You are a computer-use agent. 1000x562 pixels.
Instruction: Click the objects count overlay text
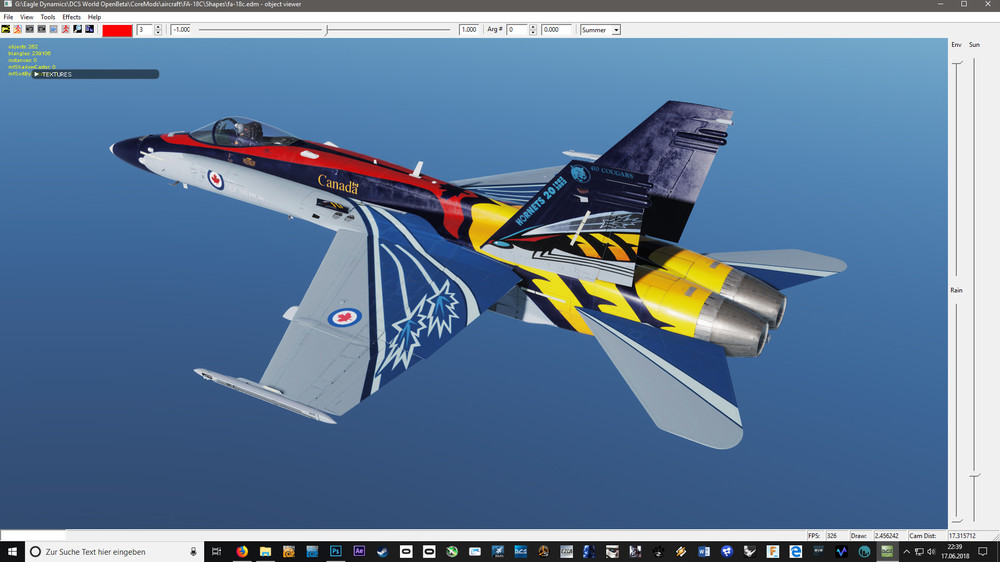pos(23,47)
